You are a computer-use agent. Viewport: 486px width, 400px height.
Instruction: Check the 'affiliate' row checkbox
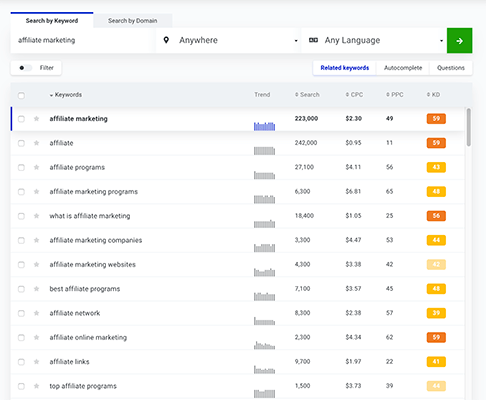pos(21,143)
